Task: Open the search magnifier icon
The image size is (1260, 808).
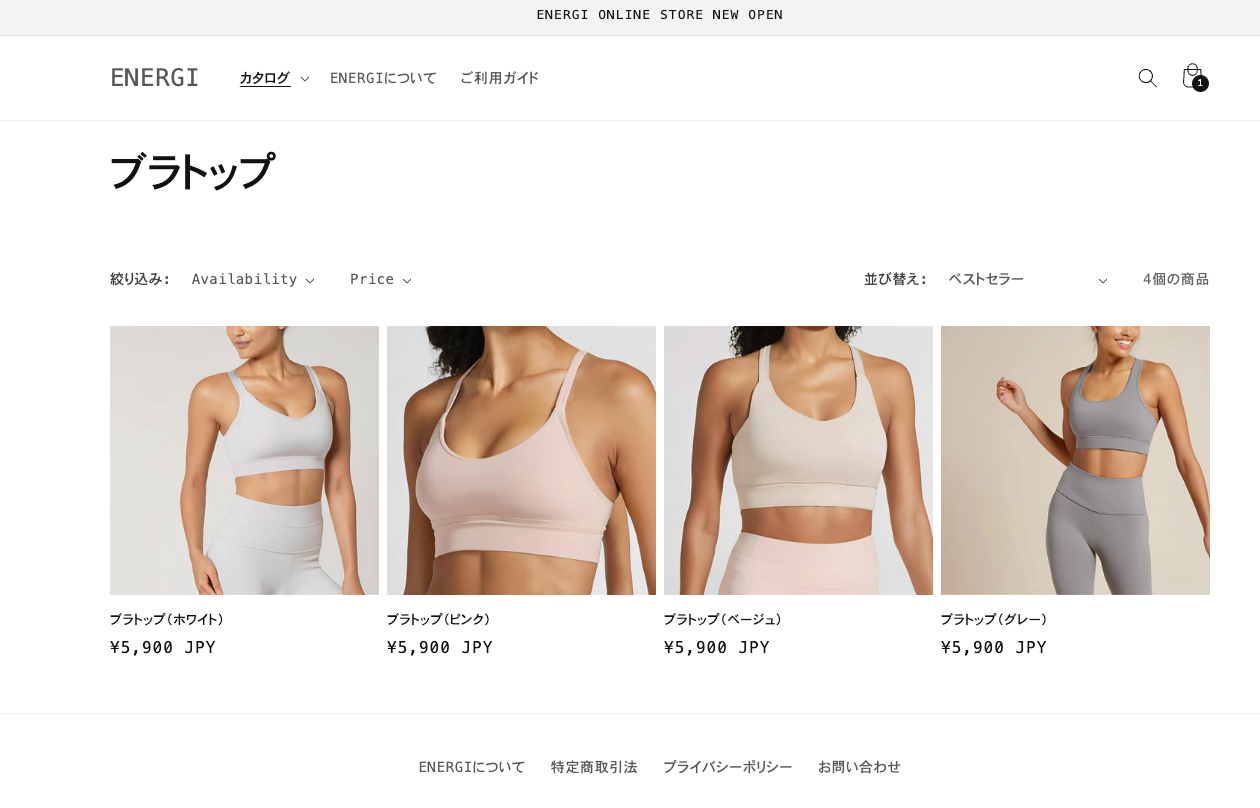Action: [x=1147, y=78]
